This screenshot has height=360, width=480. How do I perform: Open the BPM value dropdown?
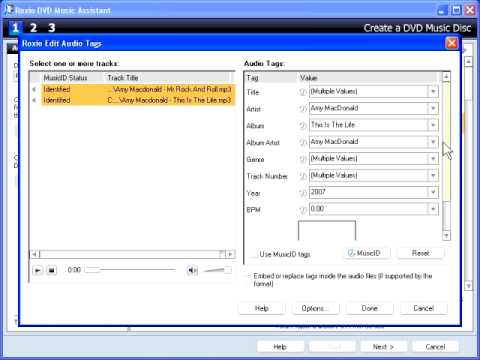point(433,209)
